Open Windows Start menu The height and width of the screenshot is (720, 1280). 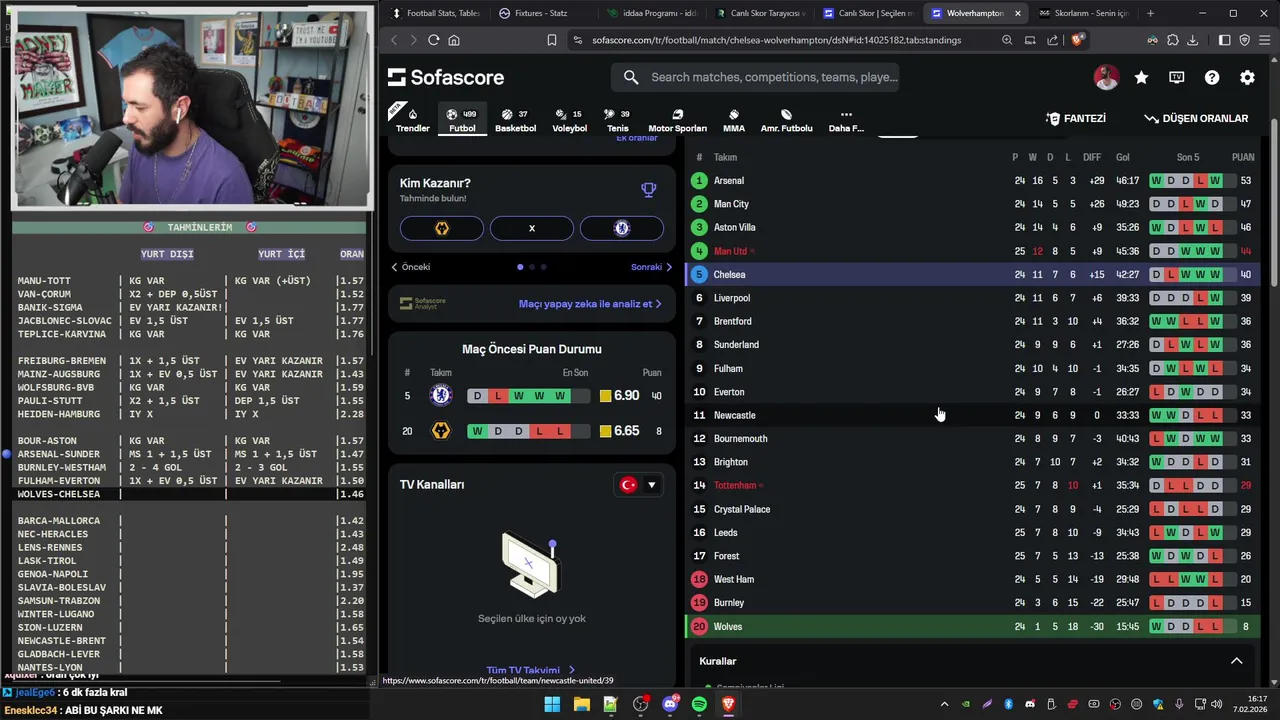click(552, 704)
